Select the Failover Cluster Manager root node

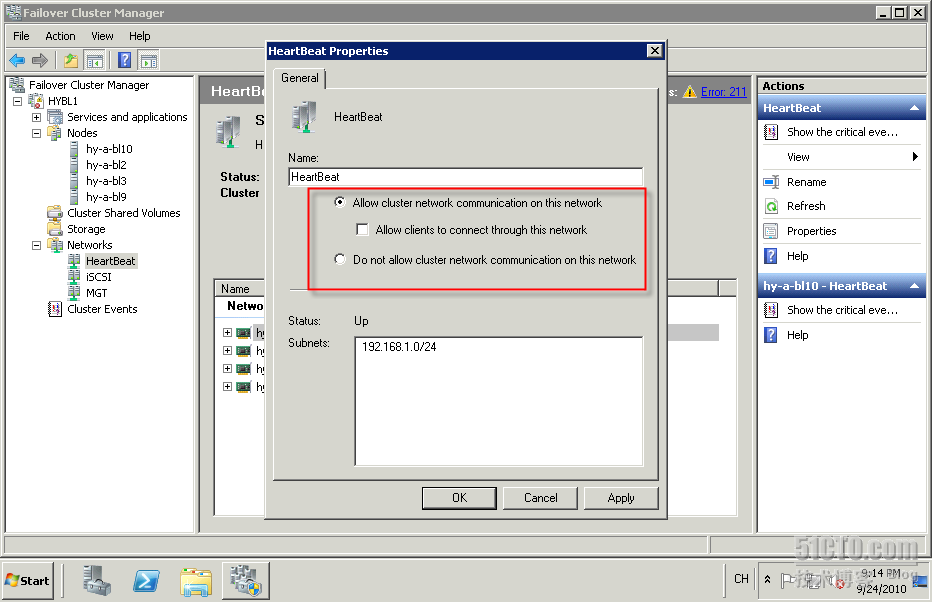(89, 85)
